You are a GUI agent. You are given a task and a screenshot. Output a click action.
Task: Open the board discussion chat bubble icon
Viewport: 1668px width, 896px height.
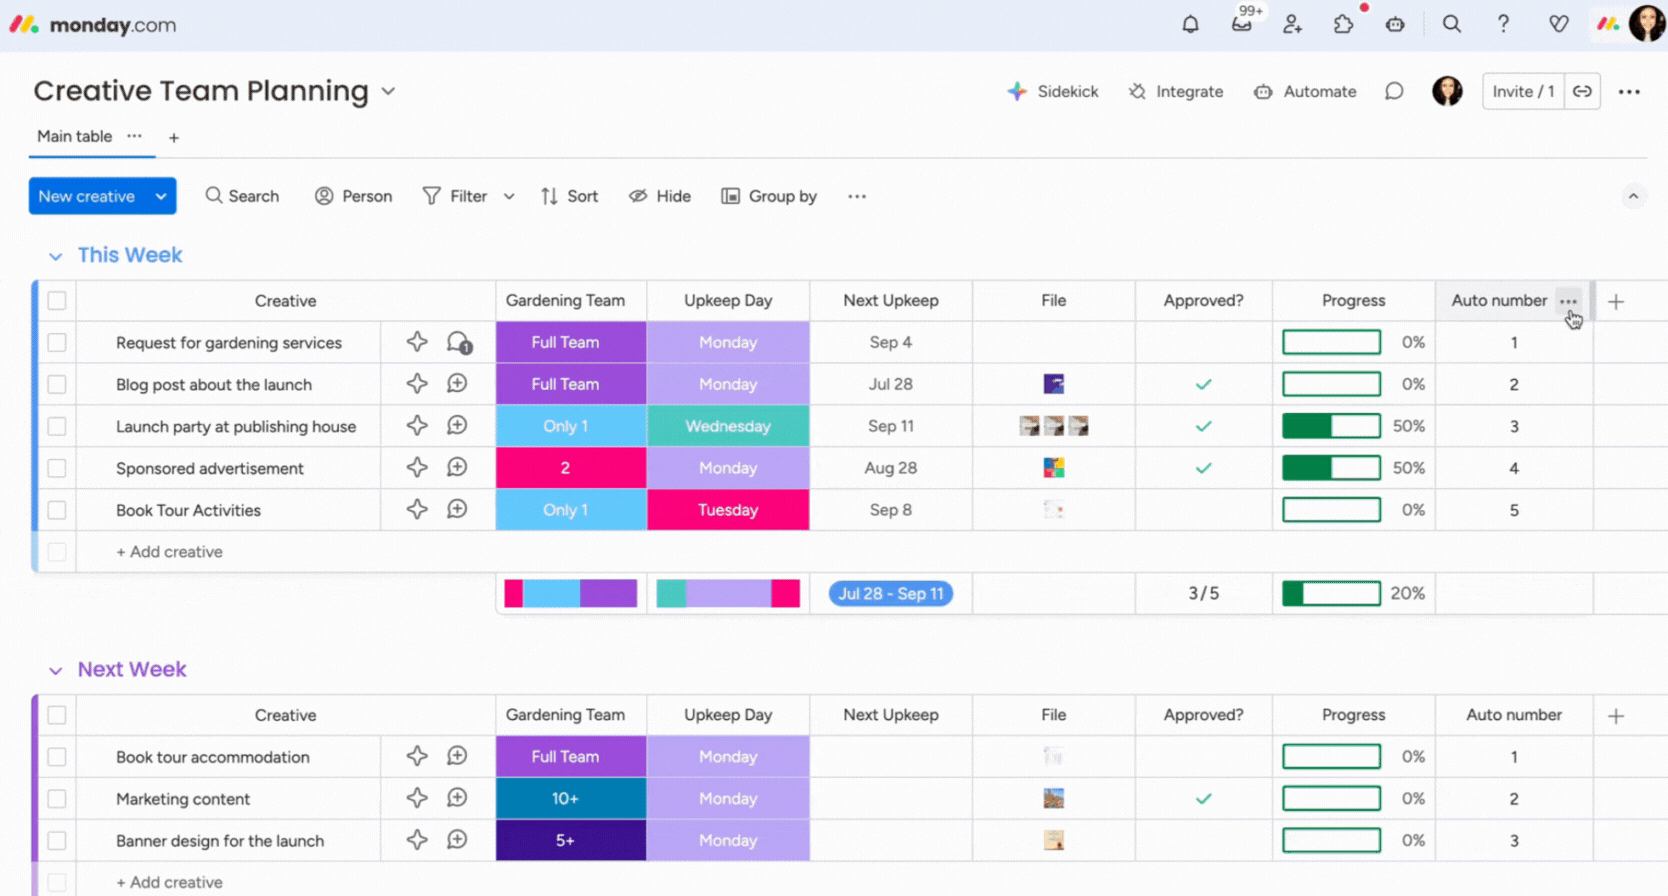(x=1394, y=92)
